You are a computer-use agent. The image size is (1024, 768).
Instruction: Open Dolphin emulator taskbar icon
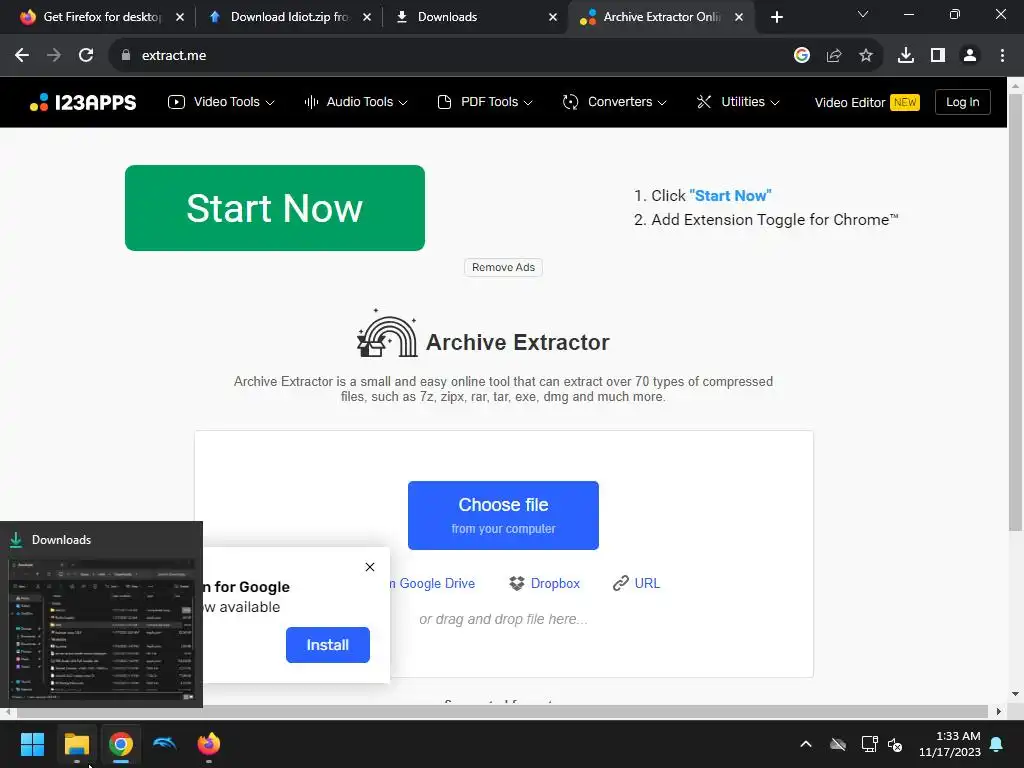pos(165,744)
